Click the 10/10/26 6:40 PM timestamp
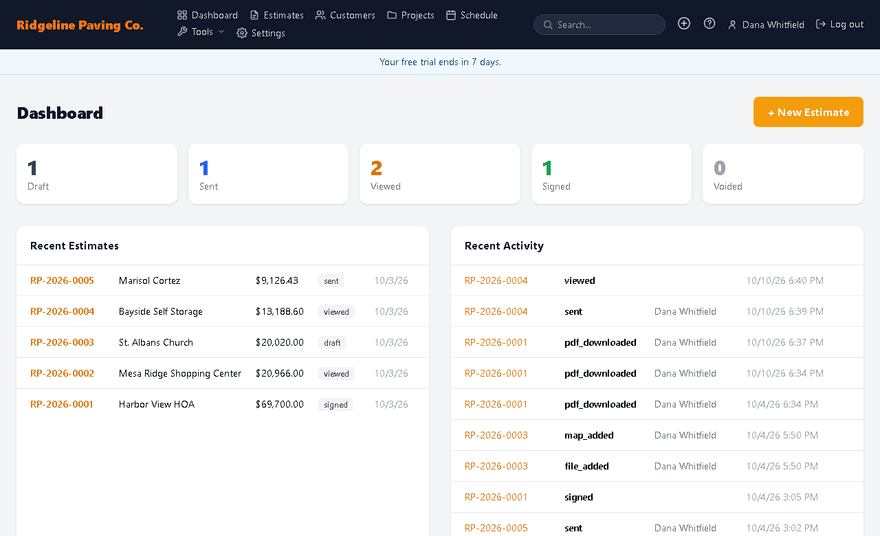 pyautogui.click(x=785, y=281)
